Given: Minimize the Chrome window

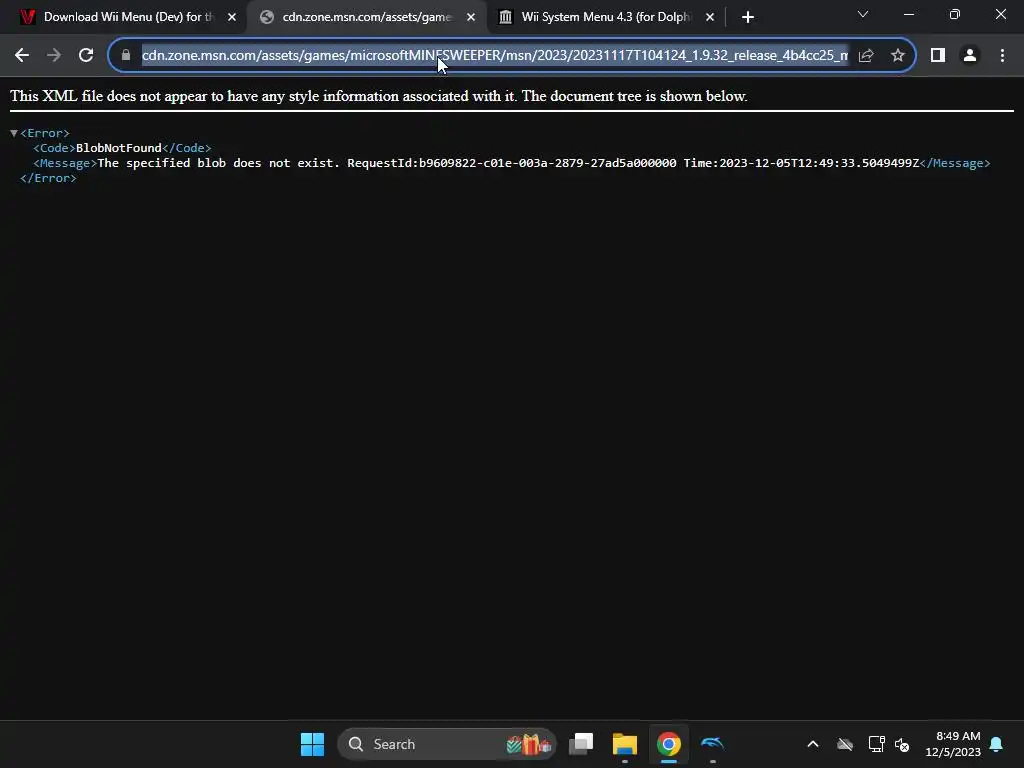Looking at the screenshot, I should coord(909,14).
